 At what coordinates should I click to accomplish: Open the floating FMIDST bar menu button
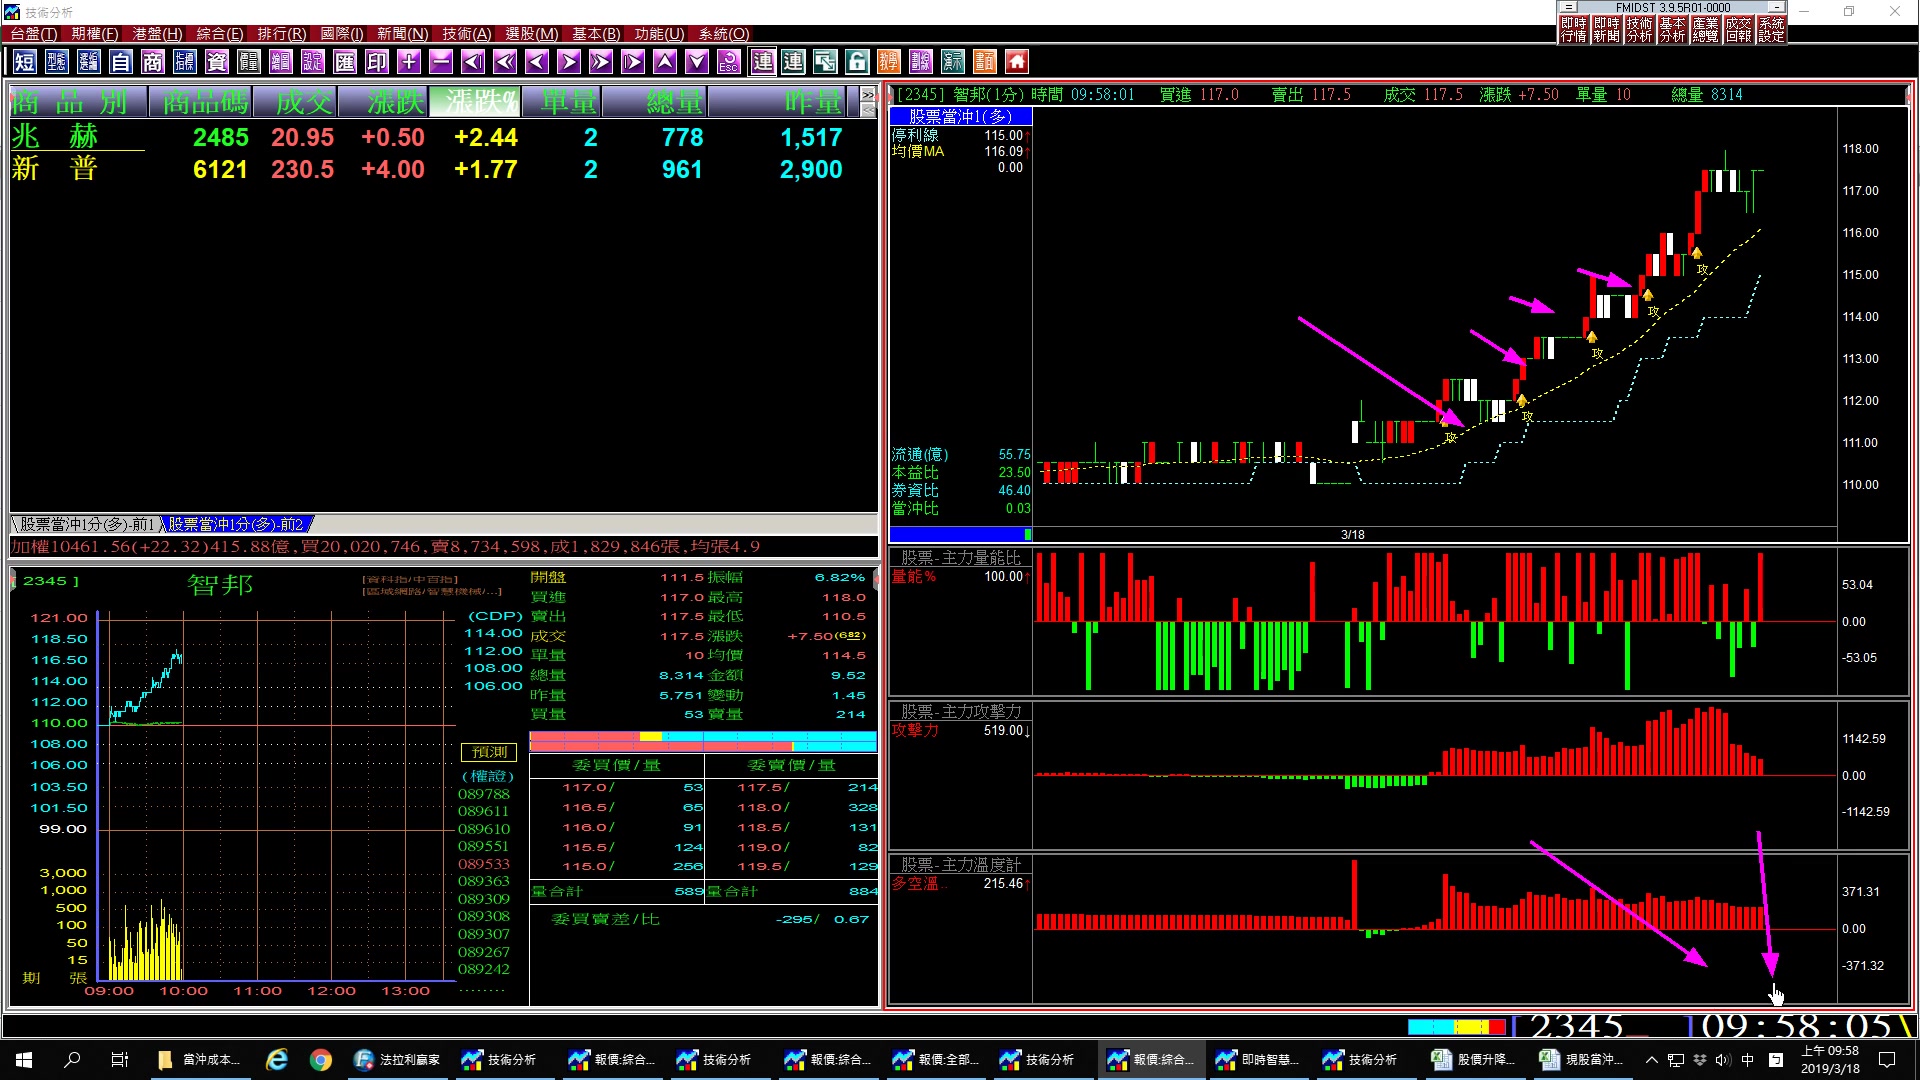click(x=1569, y=7)
